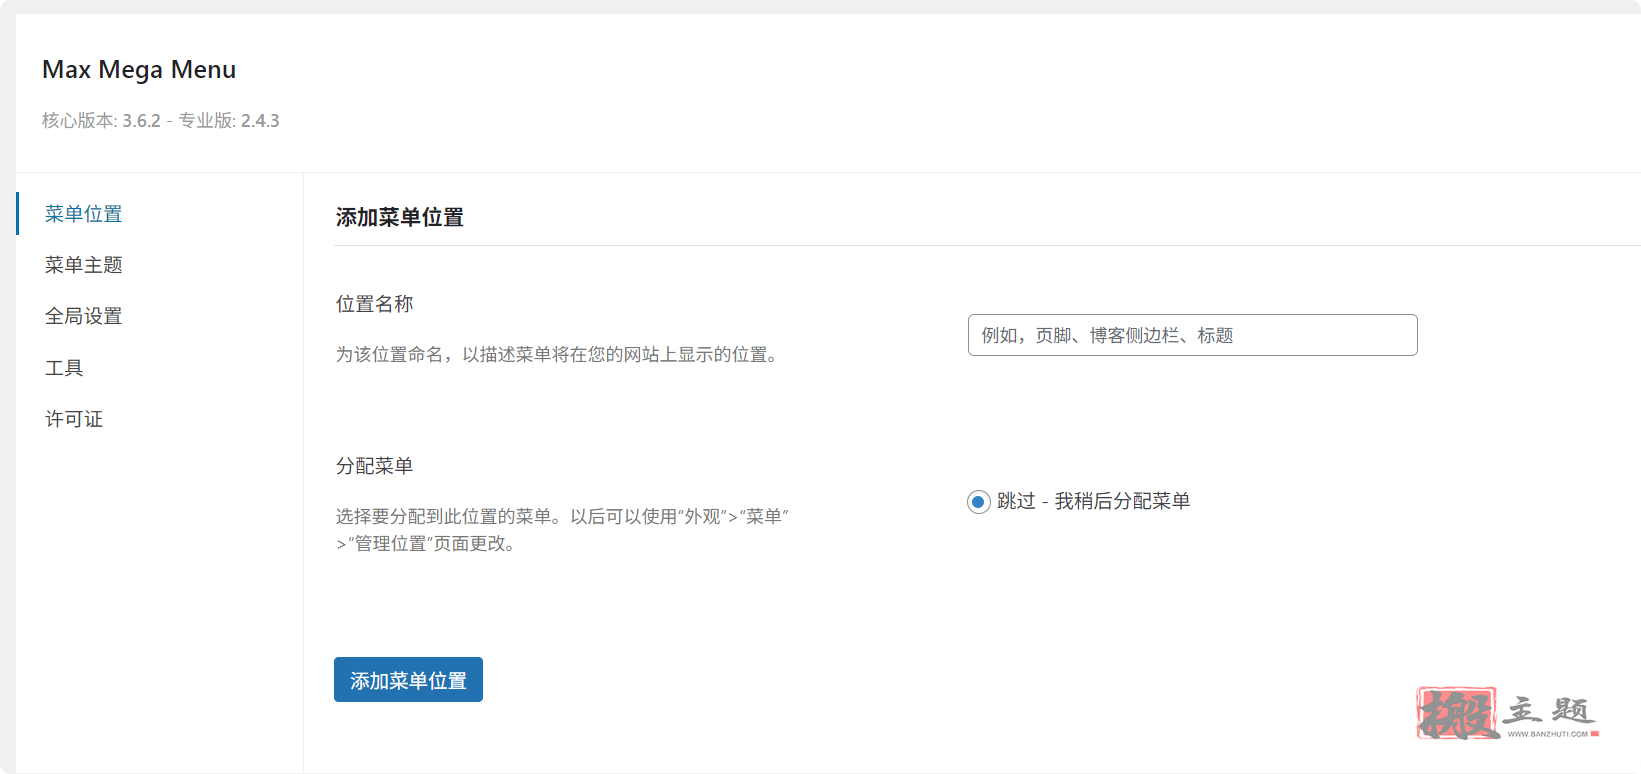Click the description starting with 为该位置命名
This screenshot has height=774, width=1641.
tap(560, 355)
